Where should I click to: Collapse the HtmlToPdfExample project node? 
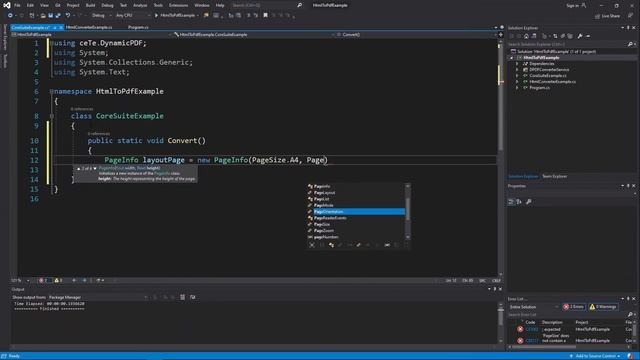(x=511, y=58)
